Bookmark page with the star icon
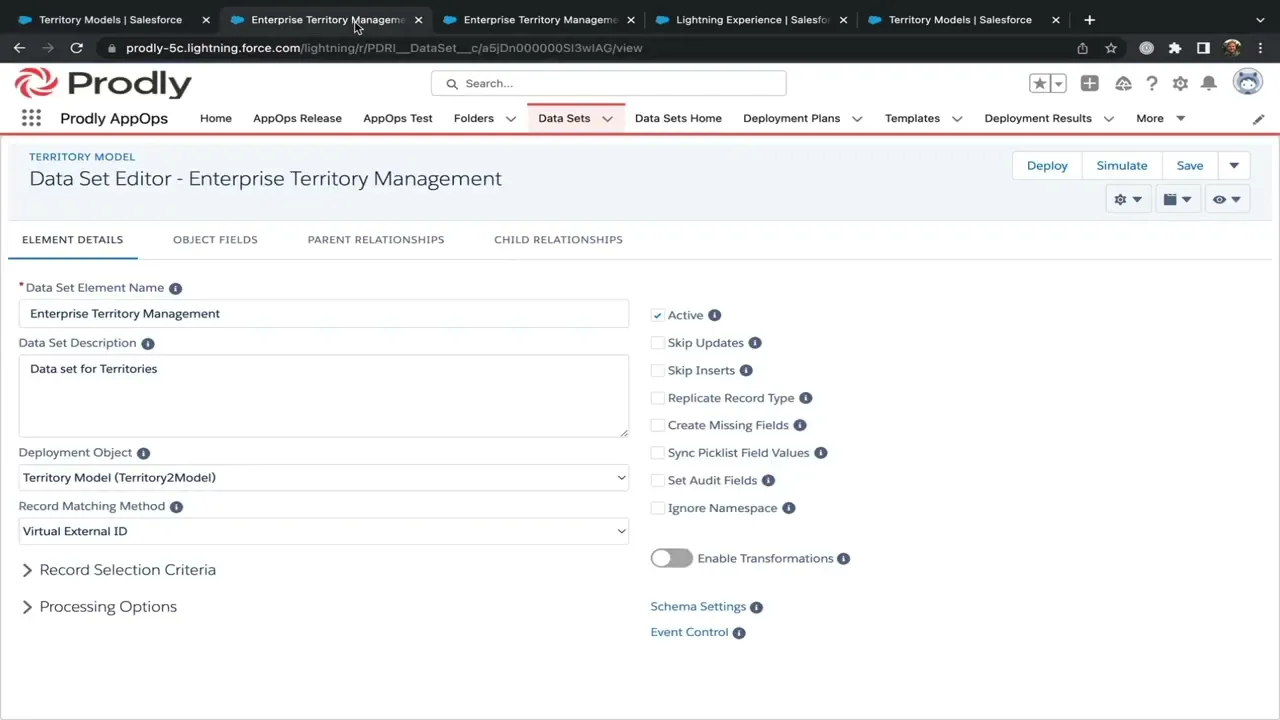Image resolution: width=1280 pixels, height=720 pixels. [1111, 48]
